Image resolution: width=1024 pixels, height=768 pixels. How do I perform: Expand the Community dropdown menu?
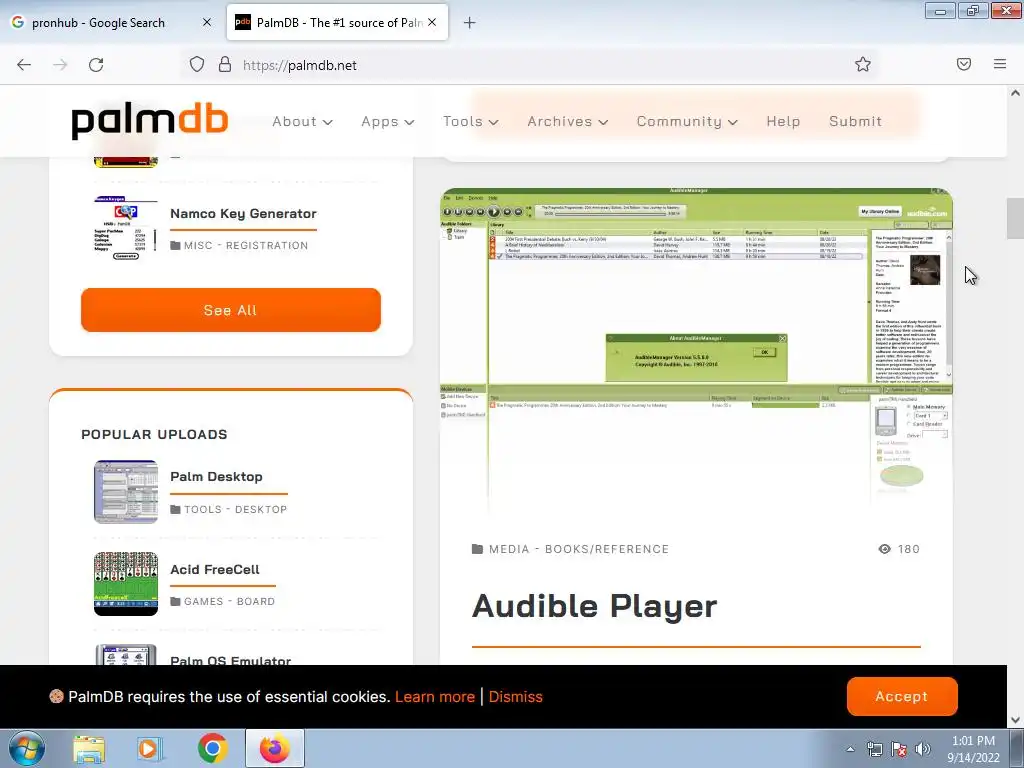click(687, 121)
